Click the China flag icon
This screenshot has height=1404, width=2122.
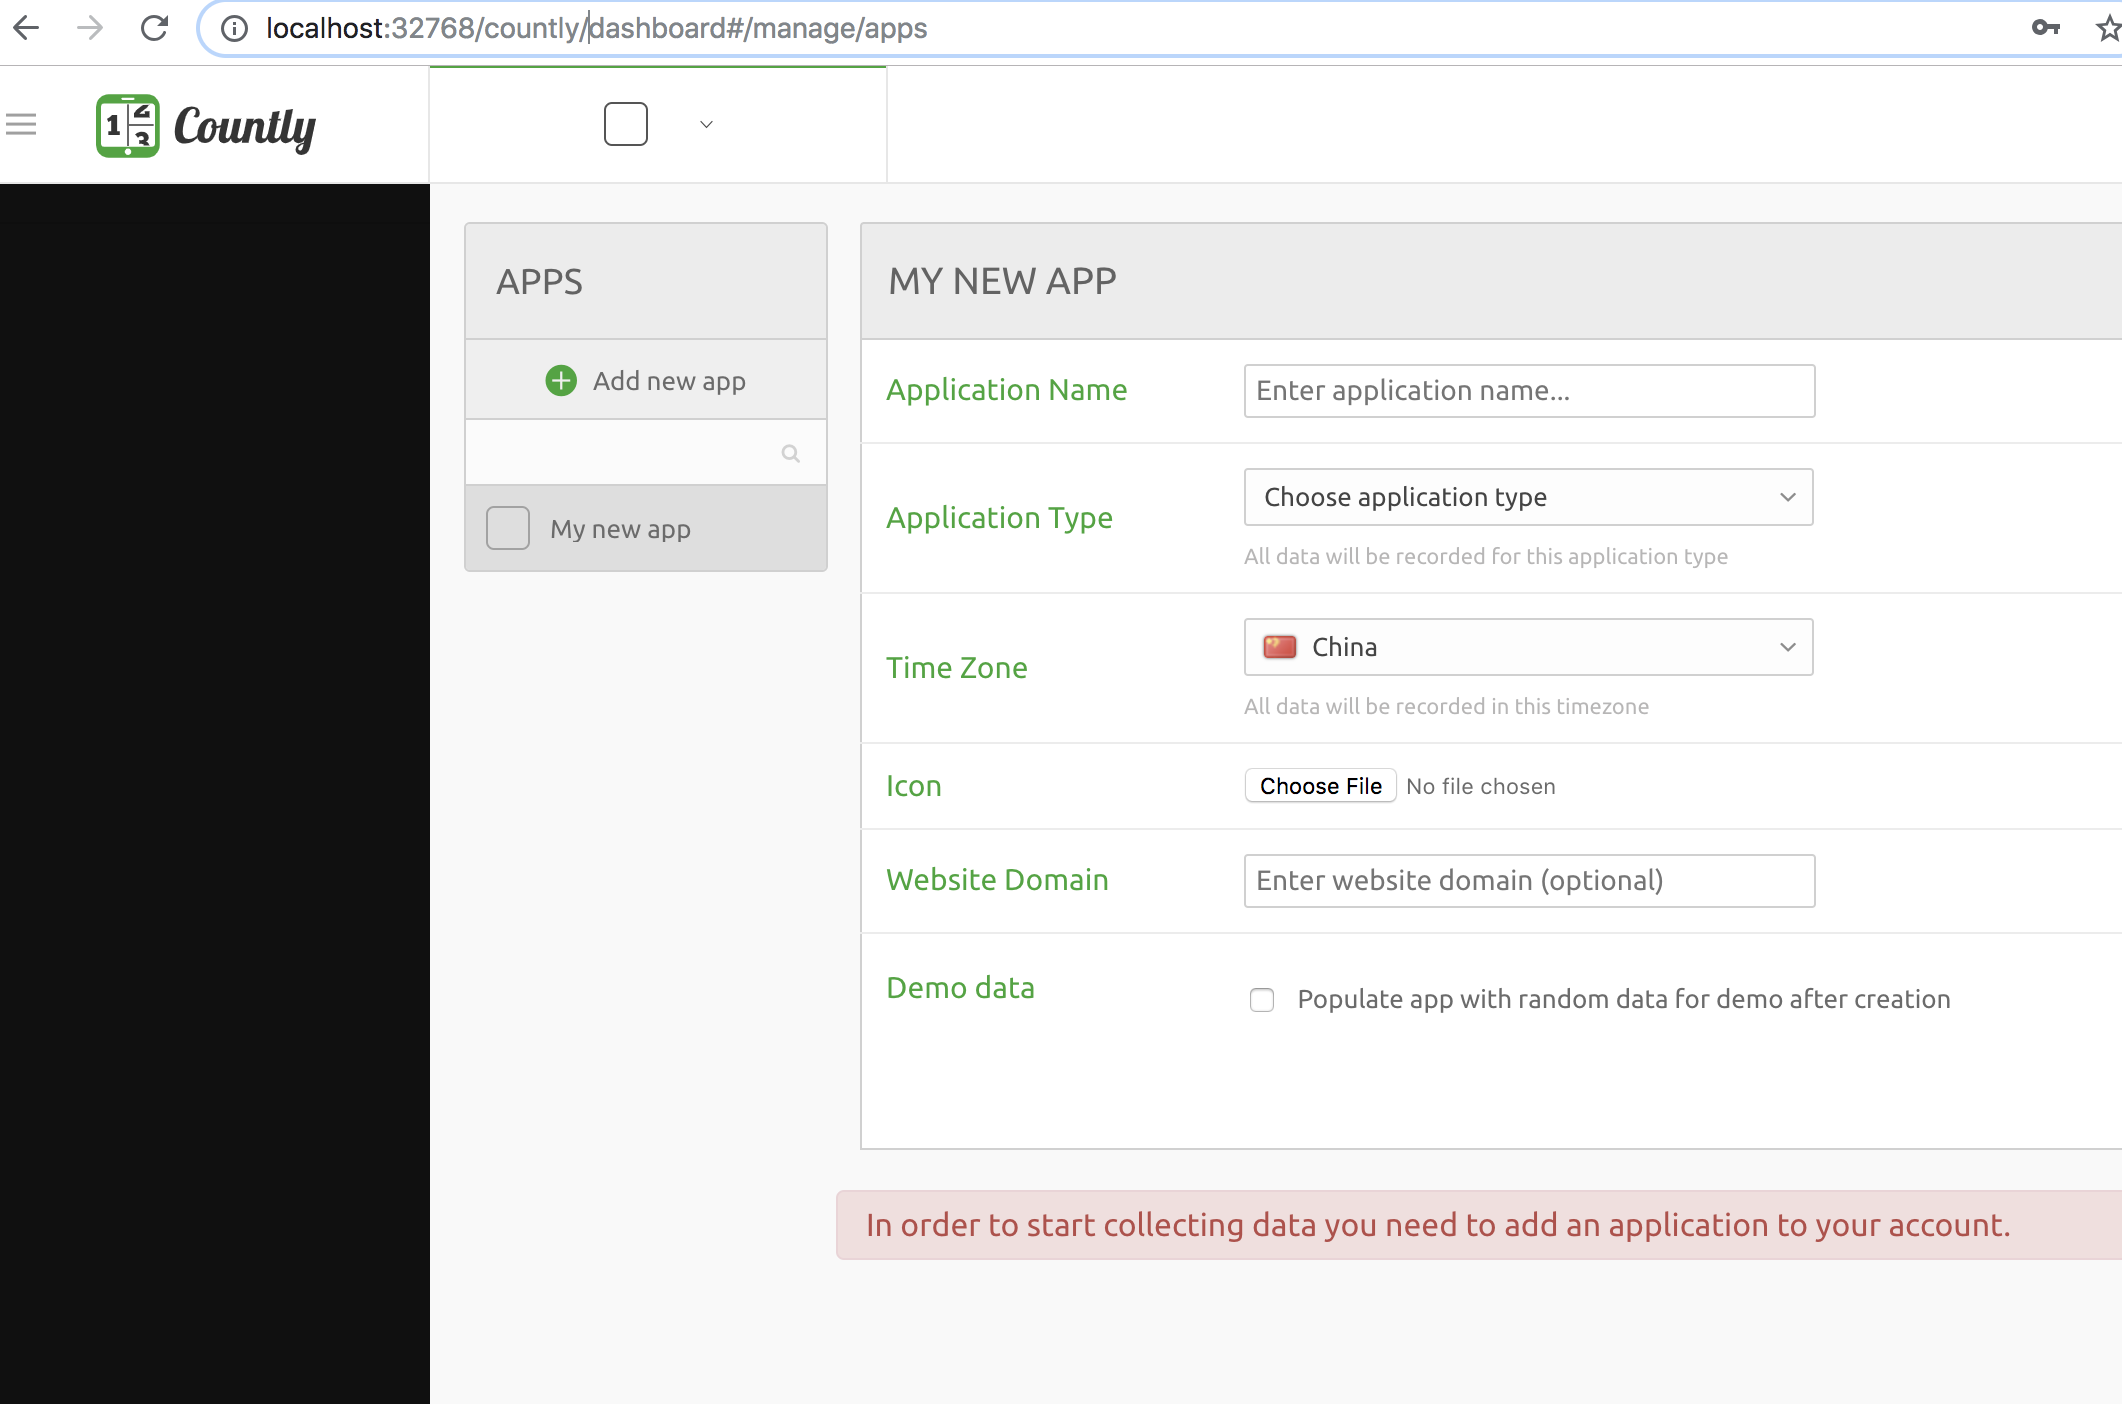click(x=1279, y=647)
